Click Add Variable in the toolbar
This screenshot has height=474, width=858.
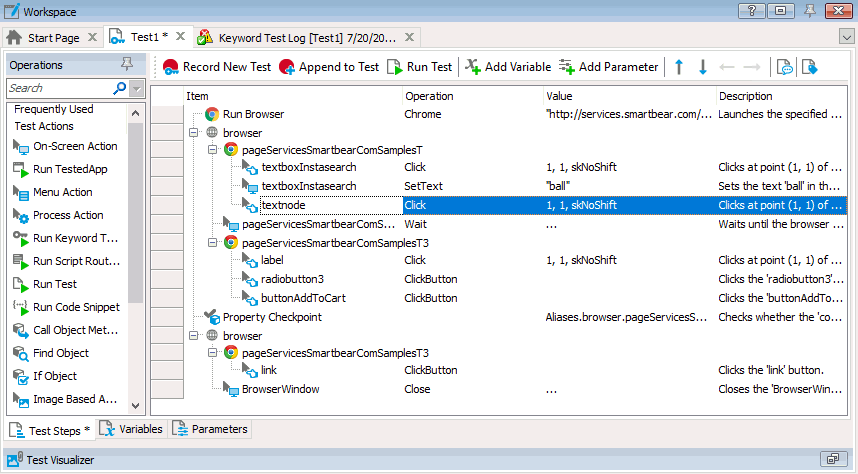(x=507, y=67)
